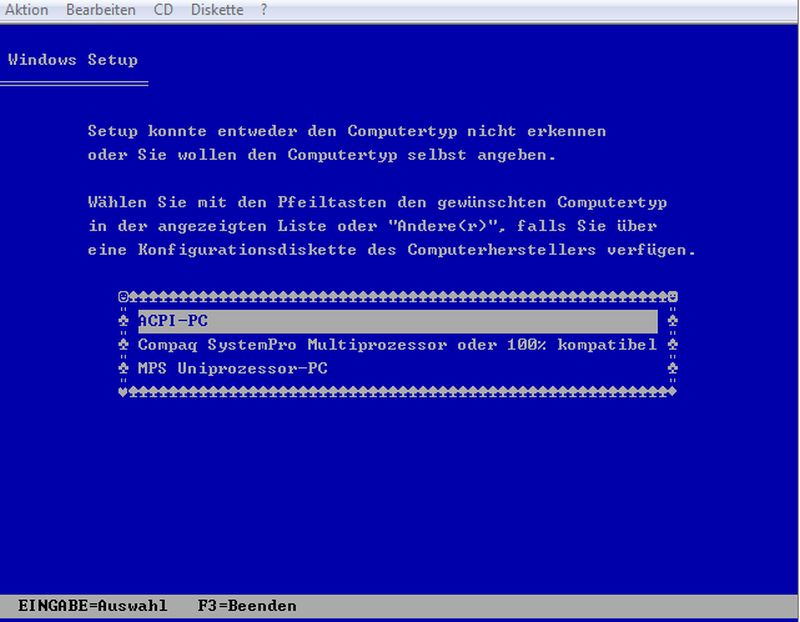Open the CD menu

[x=163, y=10]
